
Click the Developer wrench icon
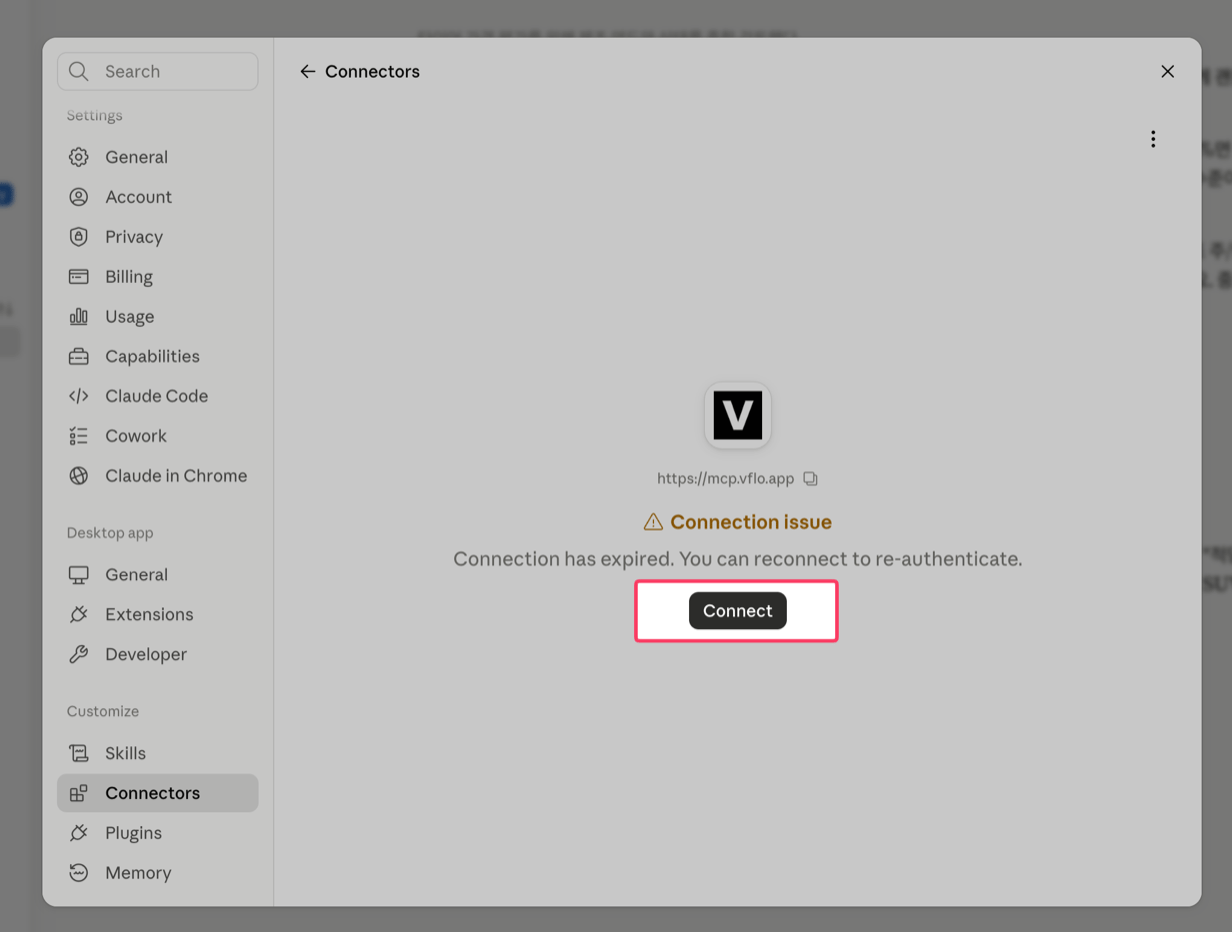pos(79,655)
